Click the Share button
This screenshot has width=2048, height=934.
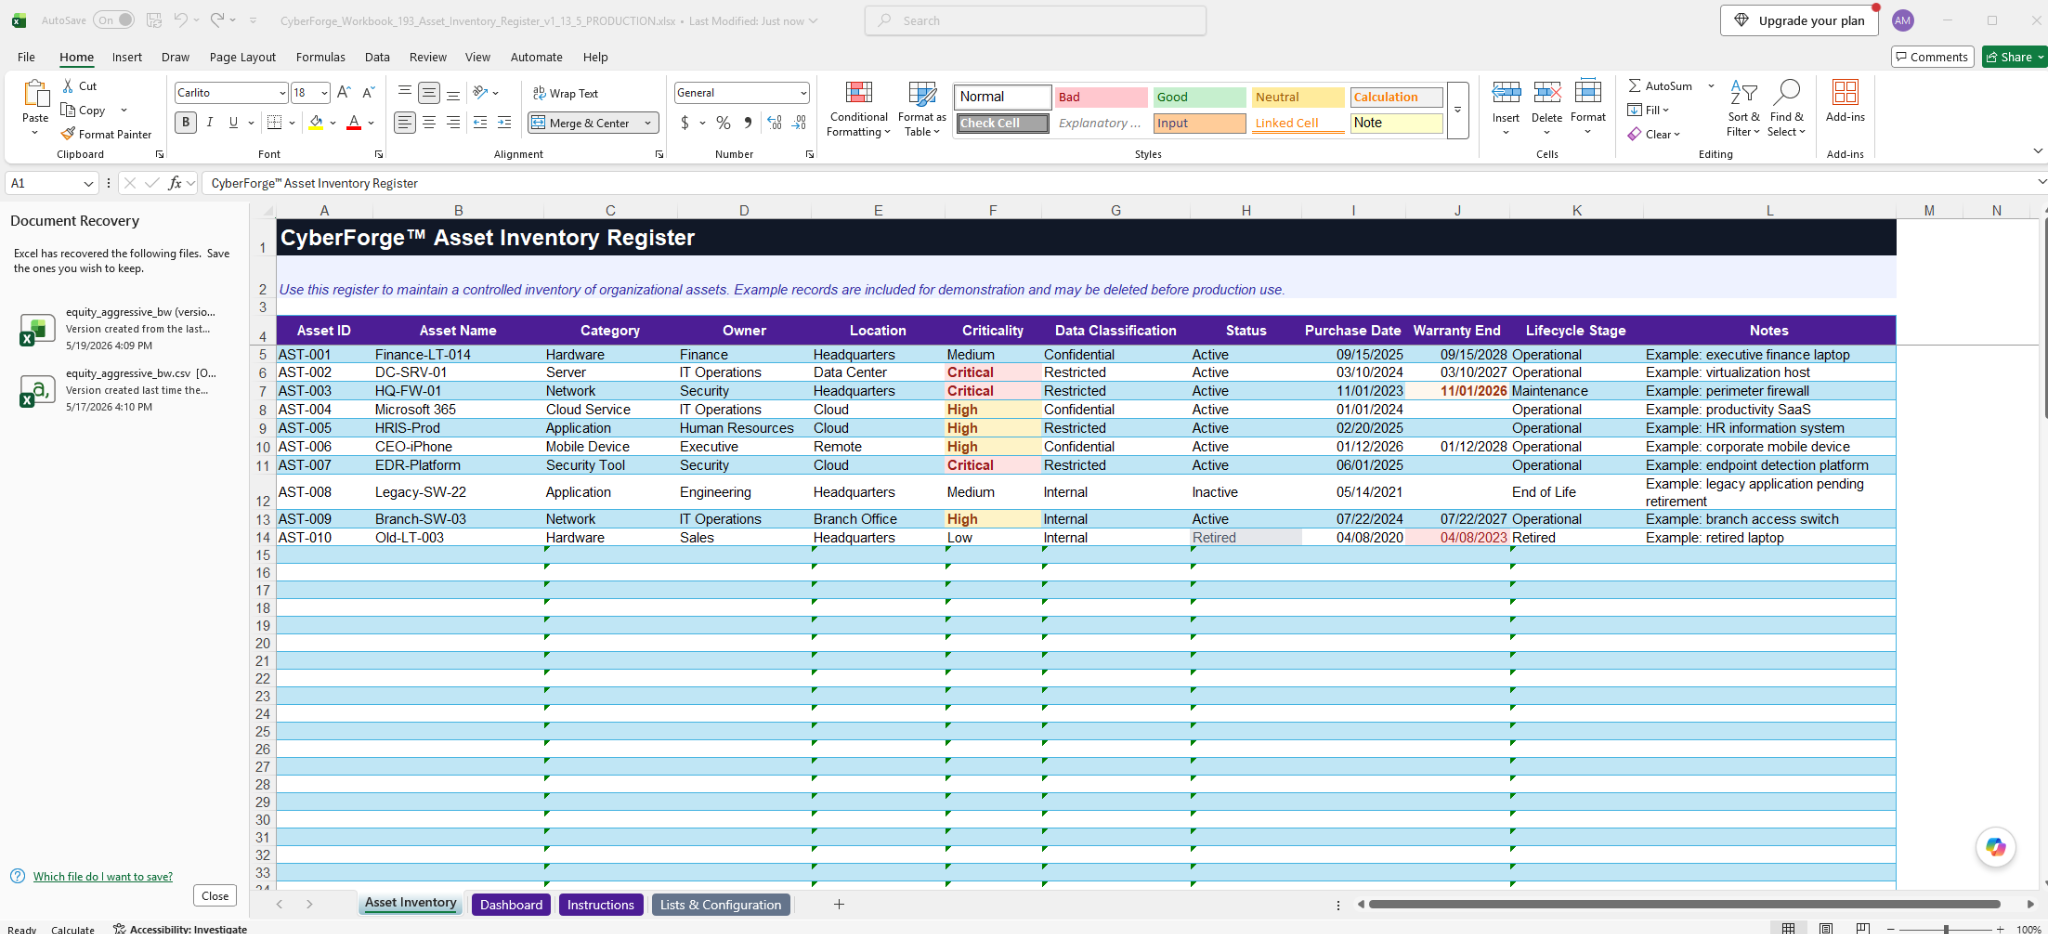click(2012, 57)
